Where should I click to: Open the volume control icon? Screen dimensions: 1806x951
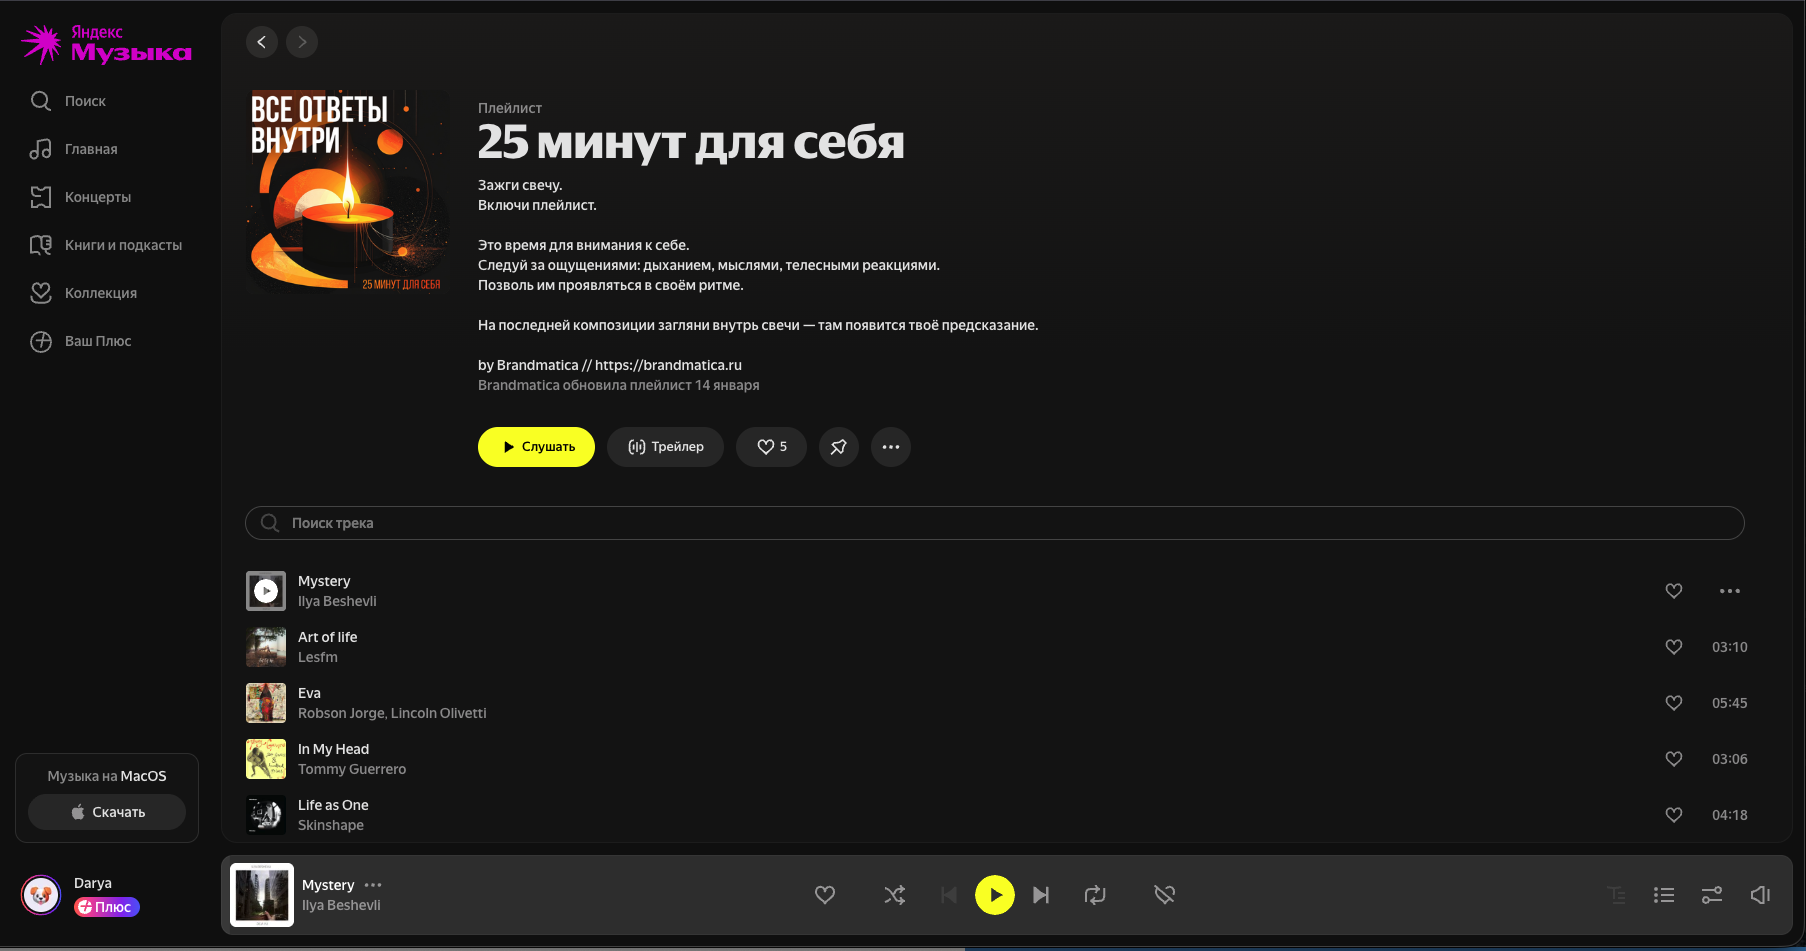[x=1760, y=895]
